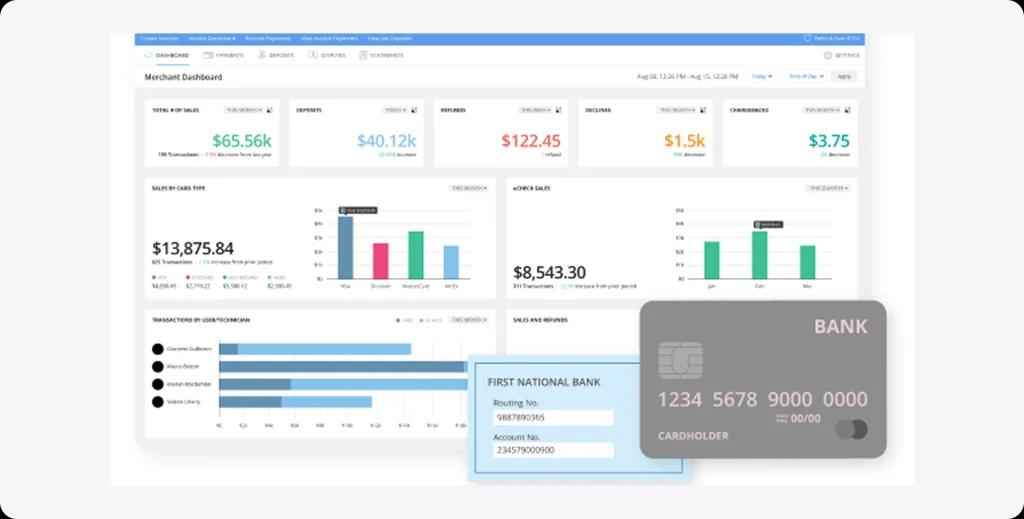Click the Payments tab card icon
Viewport: 1024px width, 519px height.
(208, 55)
